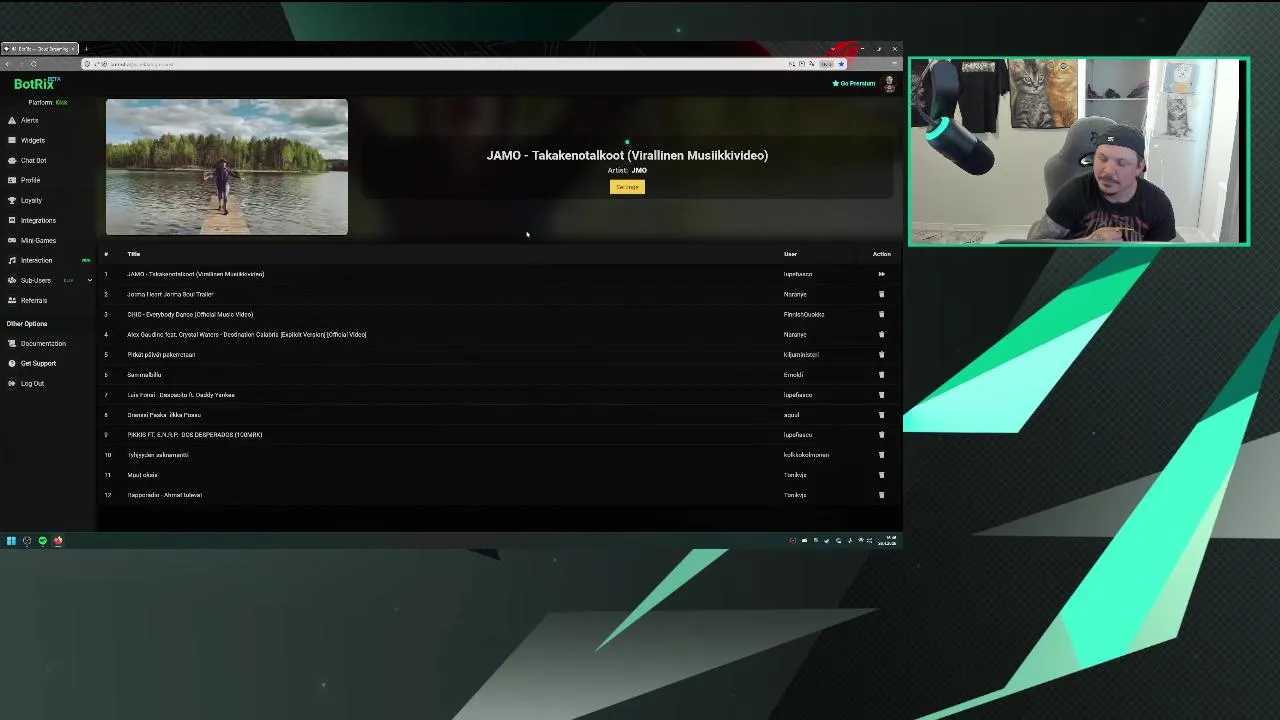Click the Mini-Games gamepad icon

click(x=12, y=240)
